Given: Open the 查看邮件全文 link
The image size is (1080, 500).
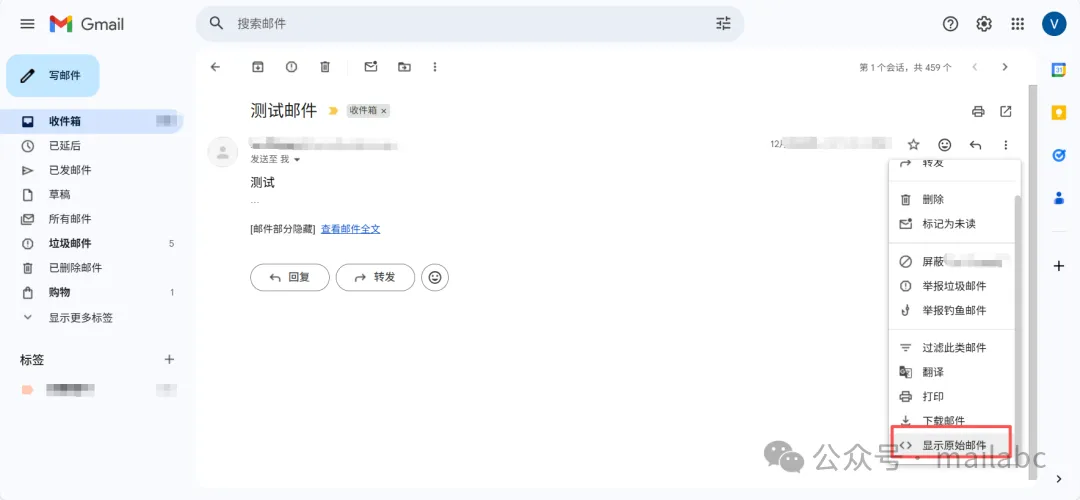Looking at the screenshot, I should [350, 229].
